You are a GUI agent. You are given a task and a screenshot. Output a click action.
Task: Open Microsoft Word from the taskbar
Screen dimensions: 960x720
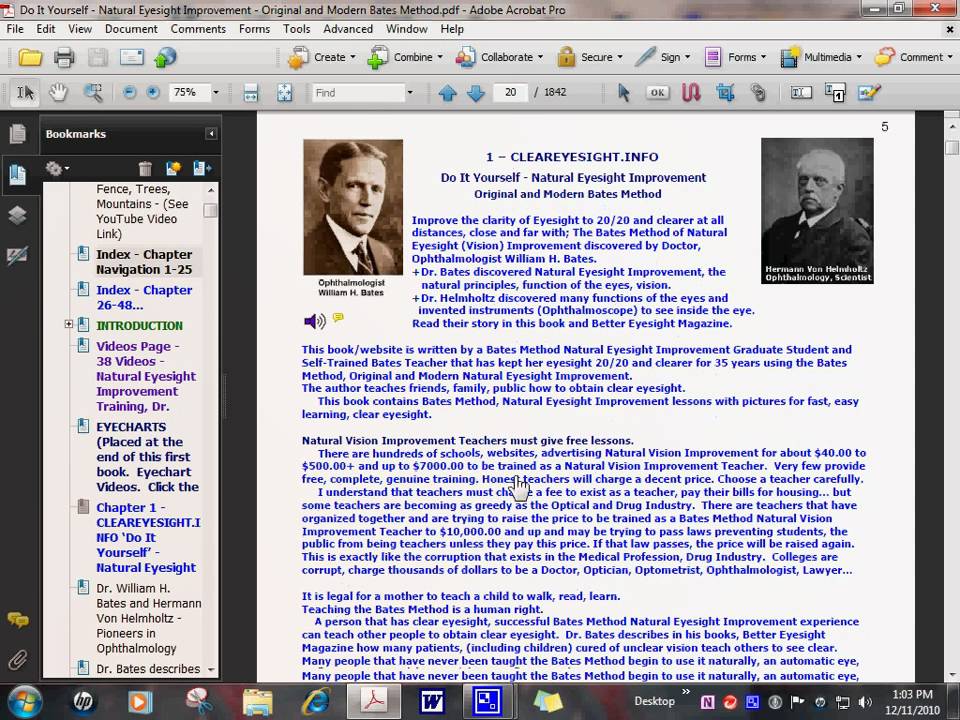point(431,701)
